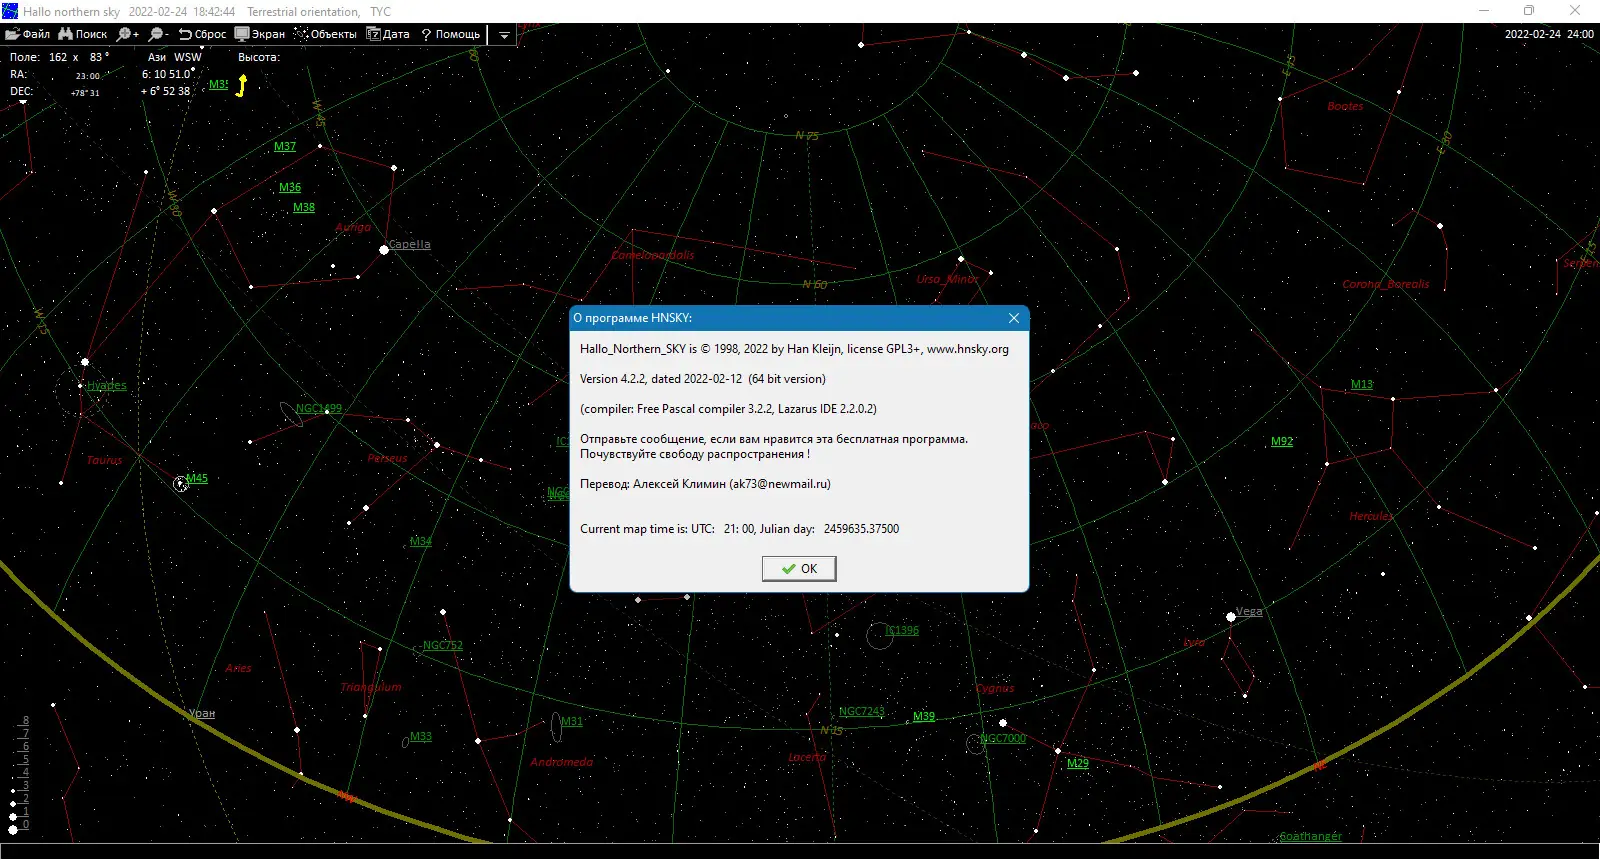Close the О программе HNSKY dialog
Viewport: 1600px width, 860px height.
pyautogui.click(x=1014, y=318)
